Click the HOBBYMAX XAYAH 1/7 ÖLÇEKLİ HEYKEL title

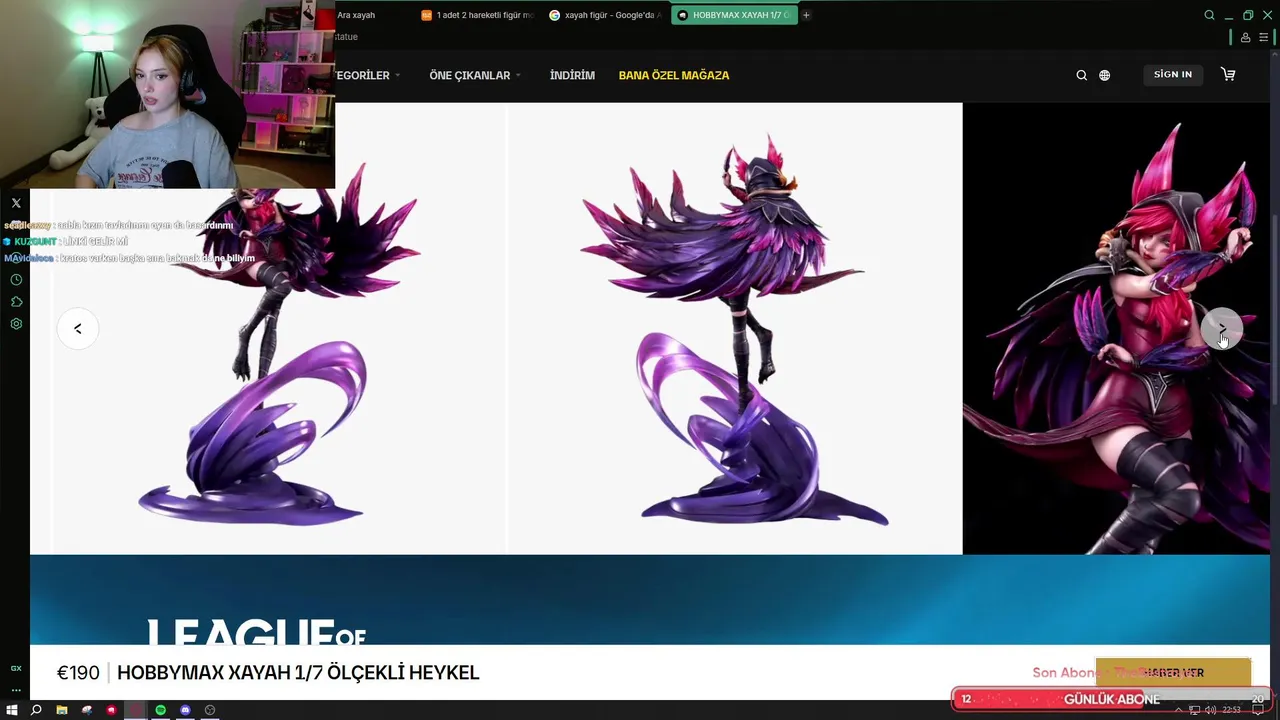coord(298,673)
